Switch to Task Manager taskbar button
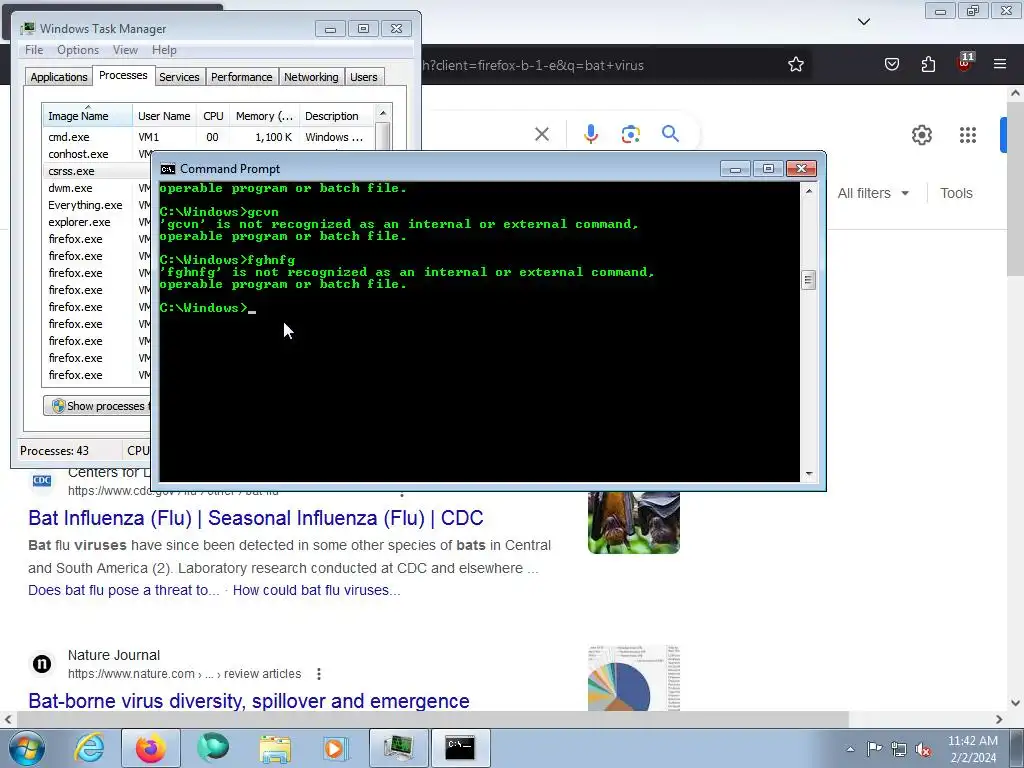Image resolution: width=1024 pixels, height=768 pixels. (x=398, y=748)
